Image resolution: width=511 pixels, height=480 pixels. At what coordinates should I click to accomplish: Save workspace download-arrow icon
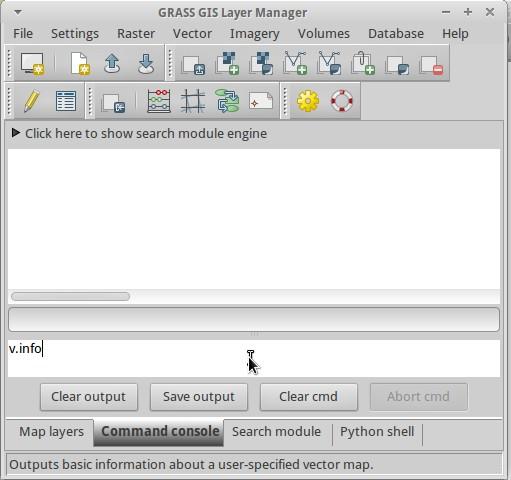[146, 63]
